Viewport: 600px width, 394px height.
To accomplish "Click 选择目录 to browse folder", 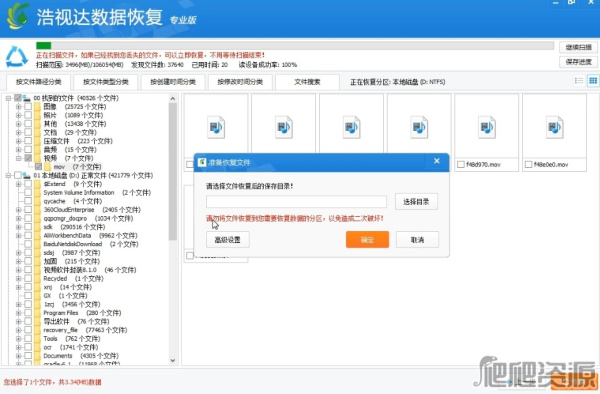I will pyautogui.click(x=416, y=202).
